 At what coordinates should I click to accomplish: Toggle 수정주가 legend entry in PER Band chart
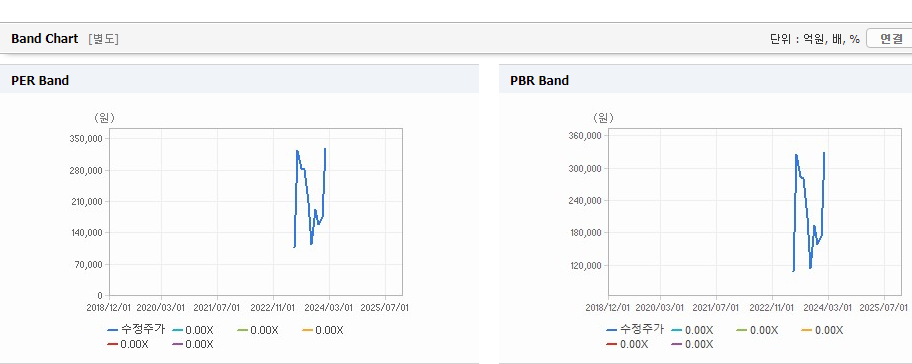point(136,330)
